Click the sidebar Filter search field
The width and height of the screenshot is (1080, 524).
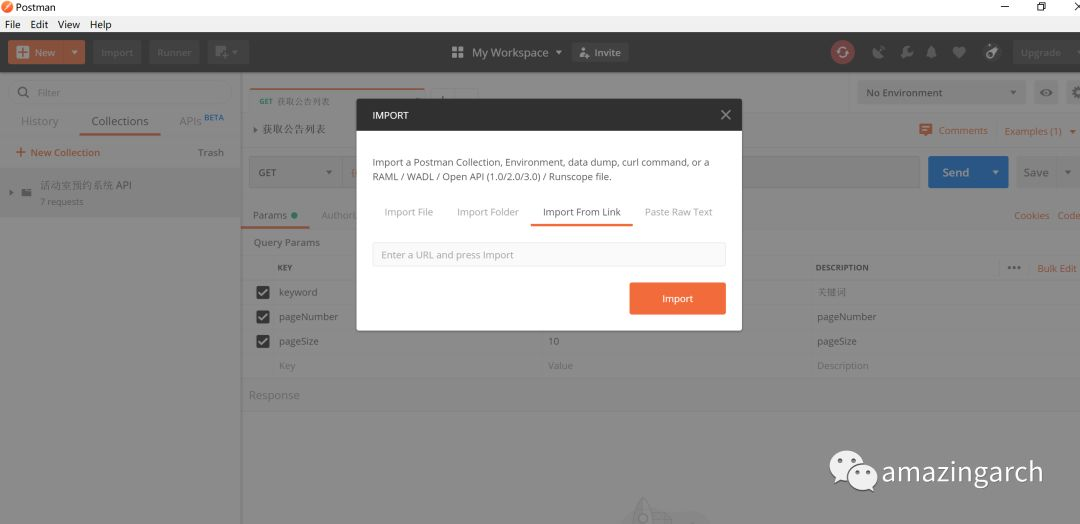pyautogui.click(x=119, y=92)
